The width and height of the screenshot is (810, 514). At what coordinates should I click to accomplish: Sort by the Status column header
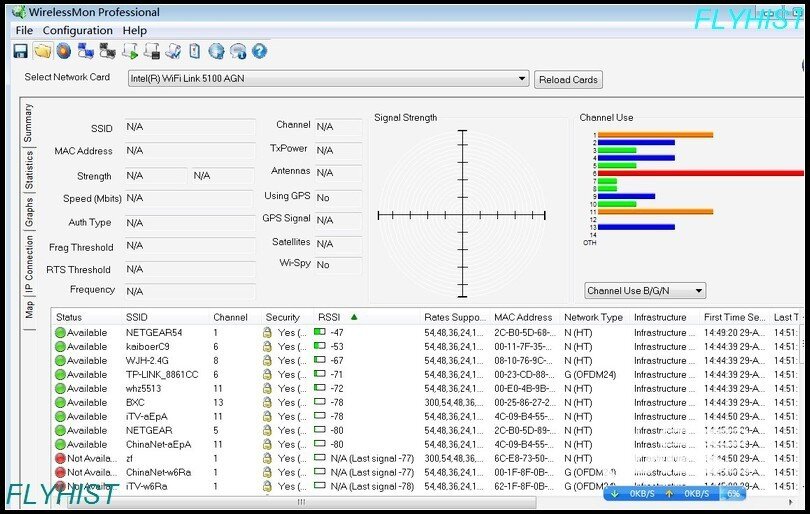point(69,317)
